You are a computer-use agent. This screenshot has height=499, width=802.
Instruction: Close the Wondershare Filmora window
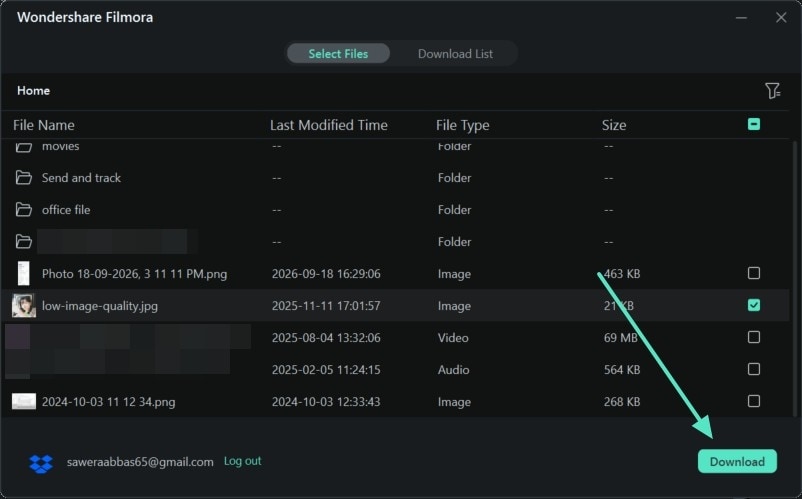(781, 17)
